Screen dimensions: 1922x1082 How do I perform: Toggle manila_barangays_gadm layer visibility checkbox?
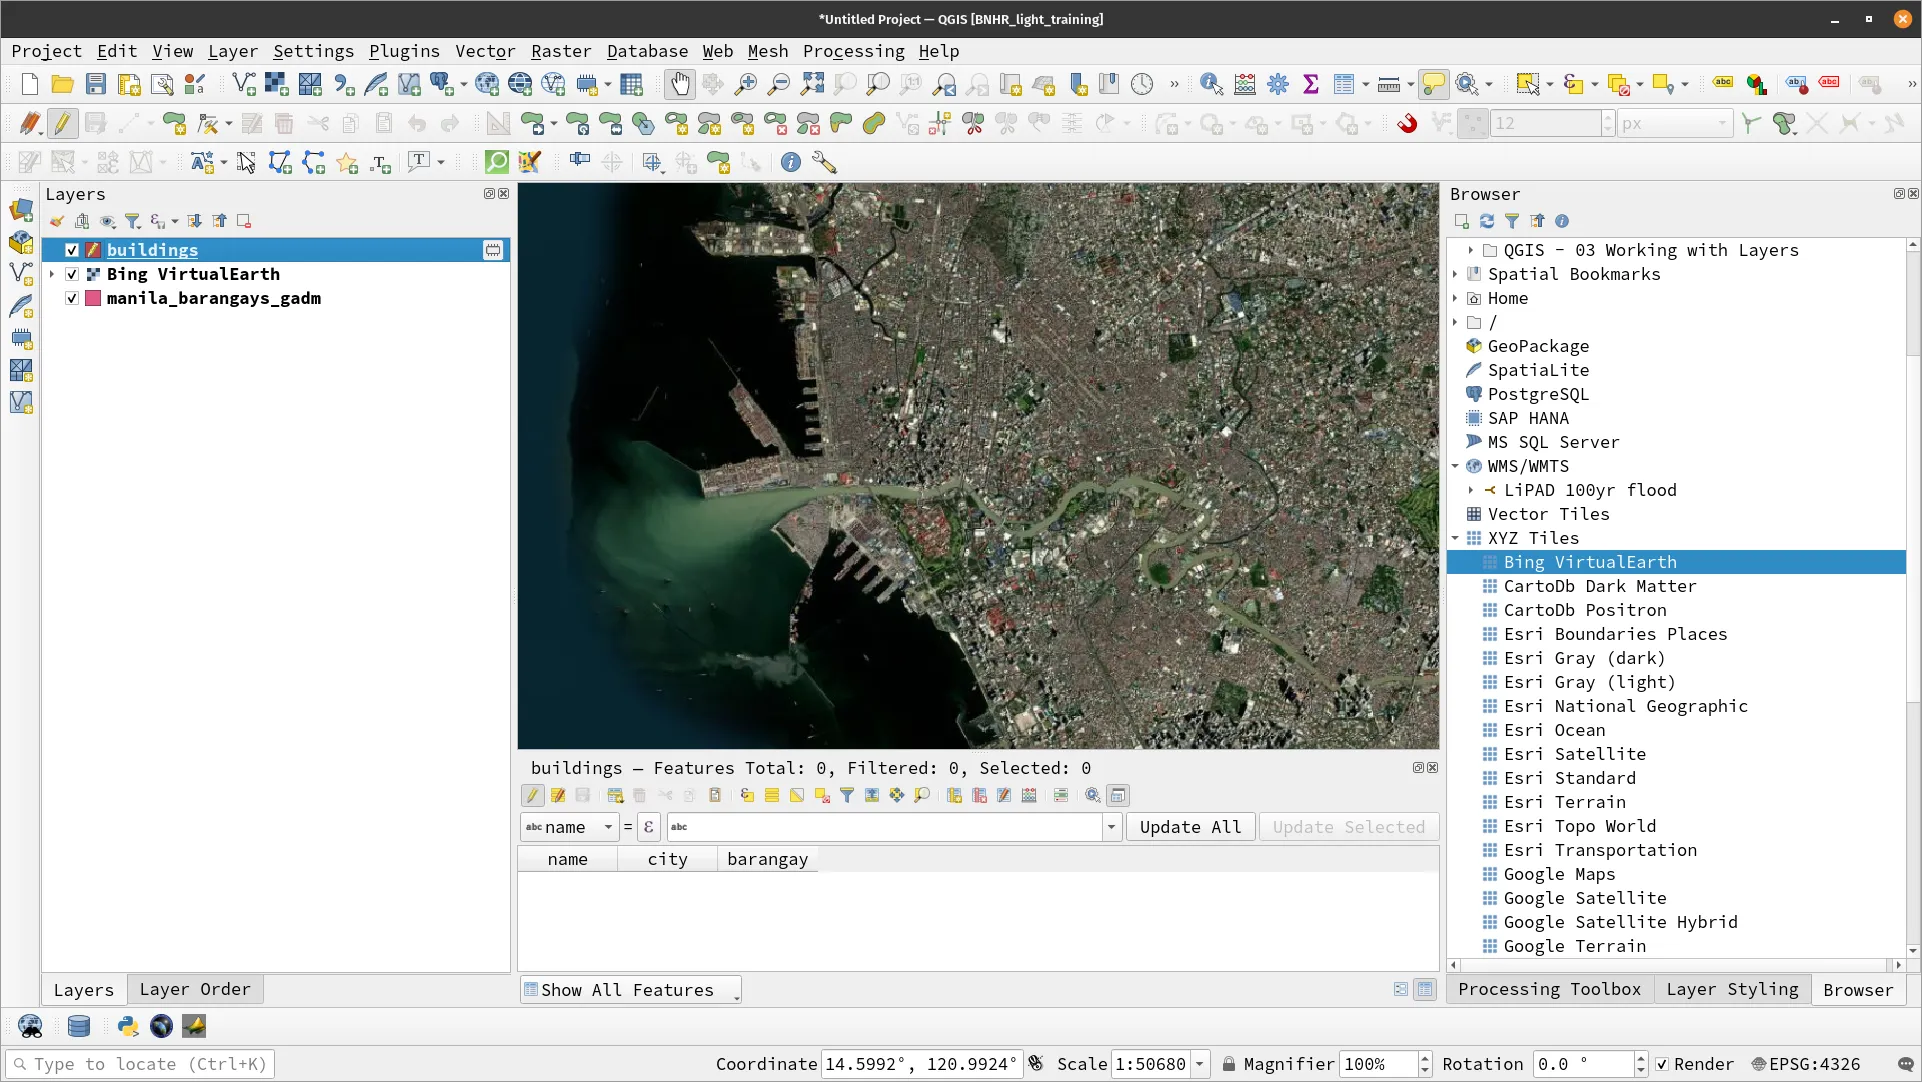(72, 298)
